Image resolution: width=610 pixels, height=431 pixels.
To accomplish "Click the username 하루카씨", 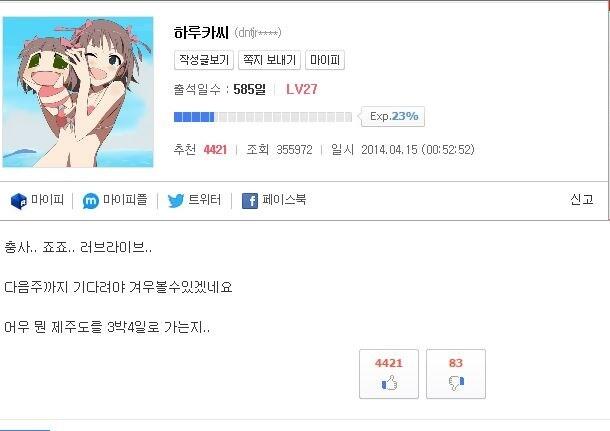I will 201,33.
